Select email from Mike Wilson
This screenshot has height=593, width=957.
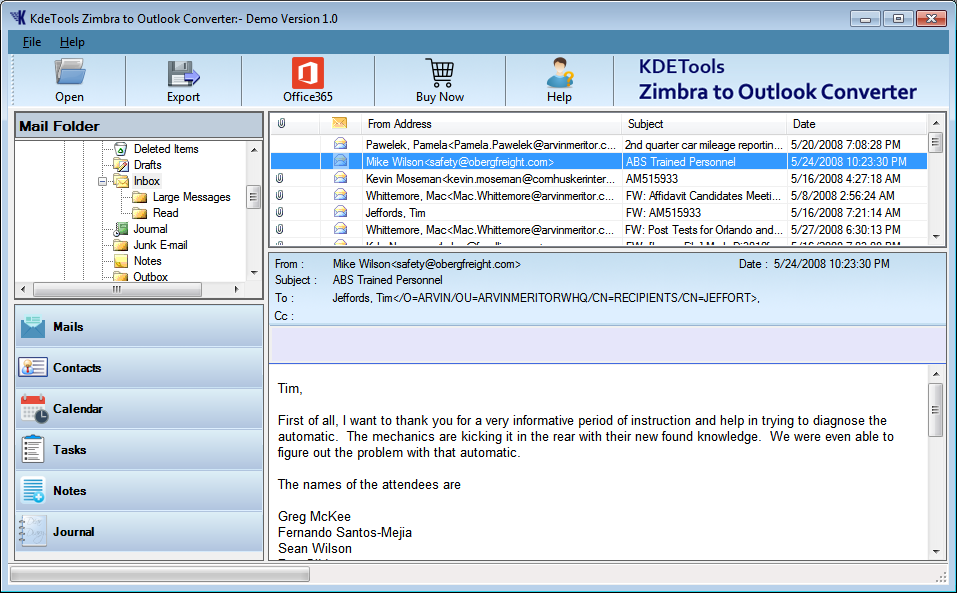[599, 162]
